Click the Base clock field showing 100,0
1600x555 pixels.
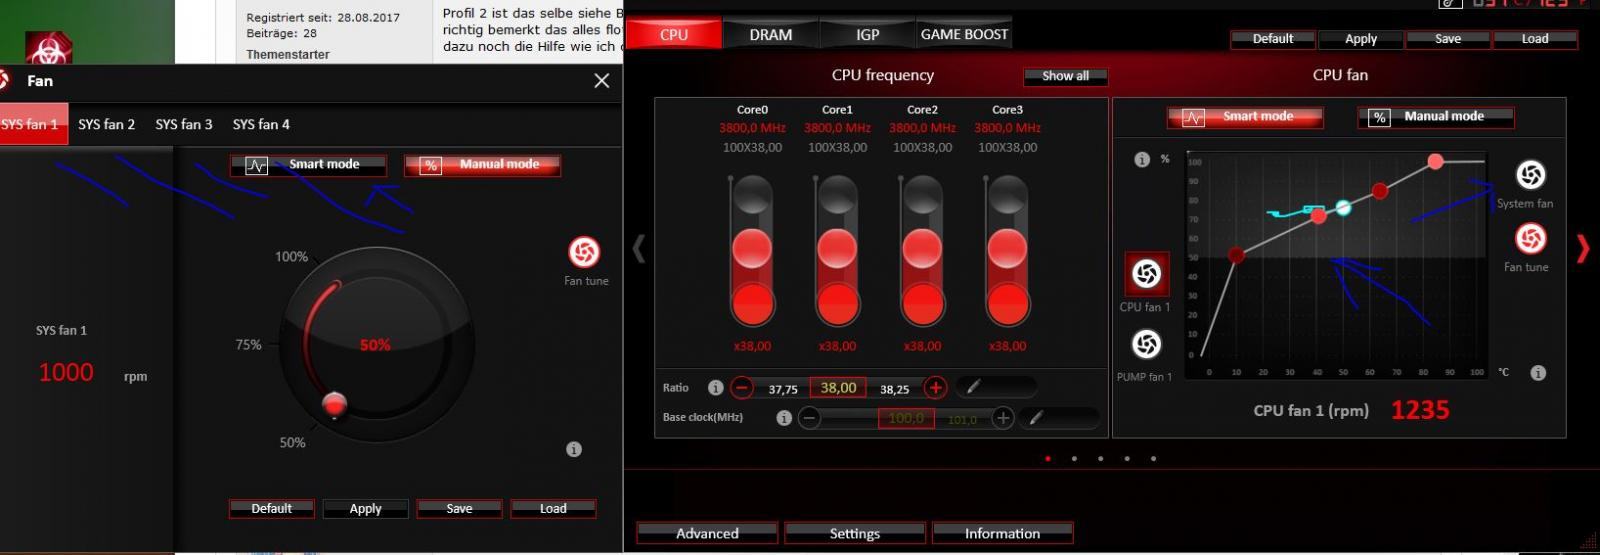(906, 418)
